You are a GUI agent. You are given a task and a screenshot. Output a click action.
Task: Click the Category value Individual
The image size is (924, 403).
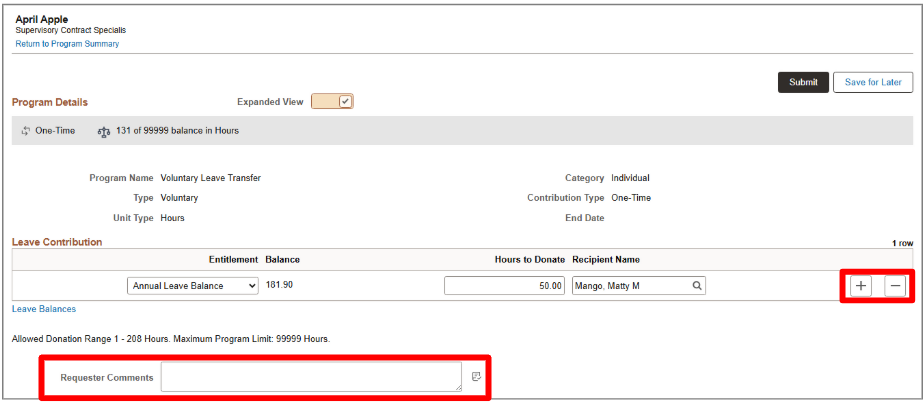coord(630,178)
